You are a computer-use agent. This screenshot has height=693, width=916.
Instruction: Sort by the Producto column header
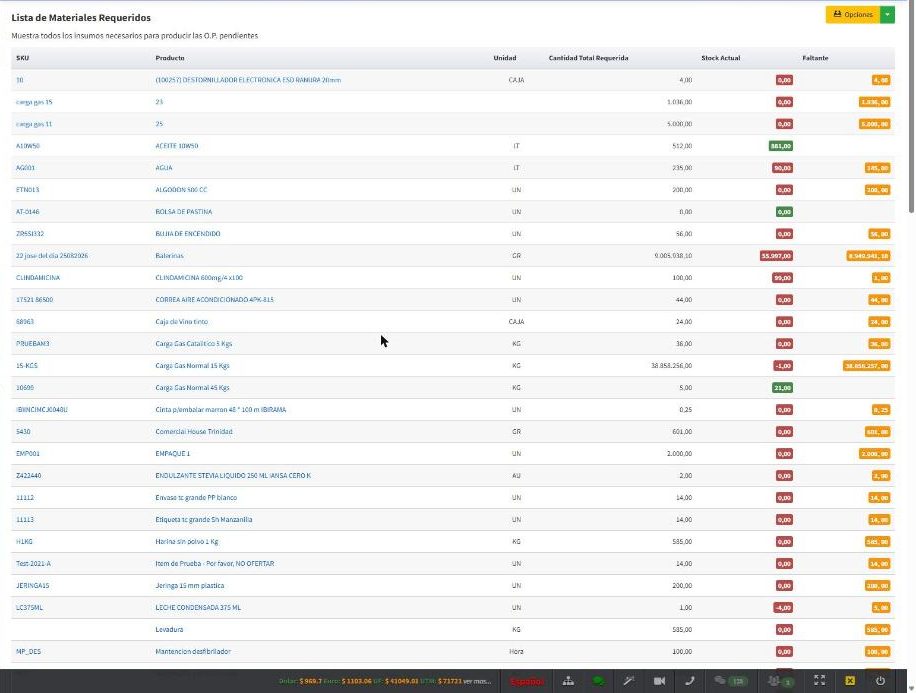coord(170,58)
